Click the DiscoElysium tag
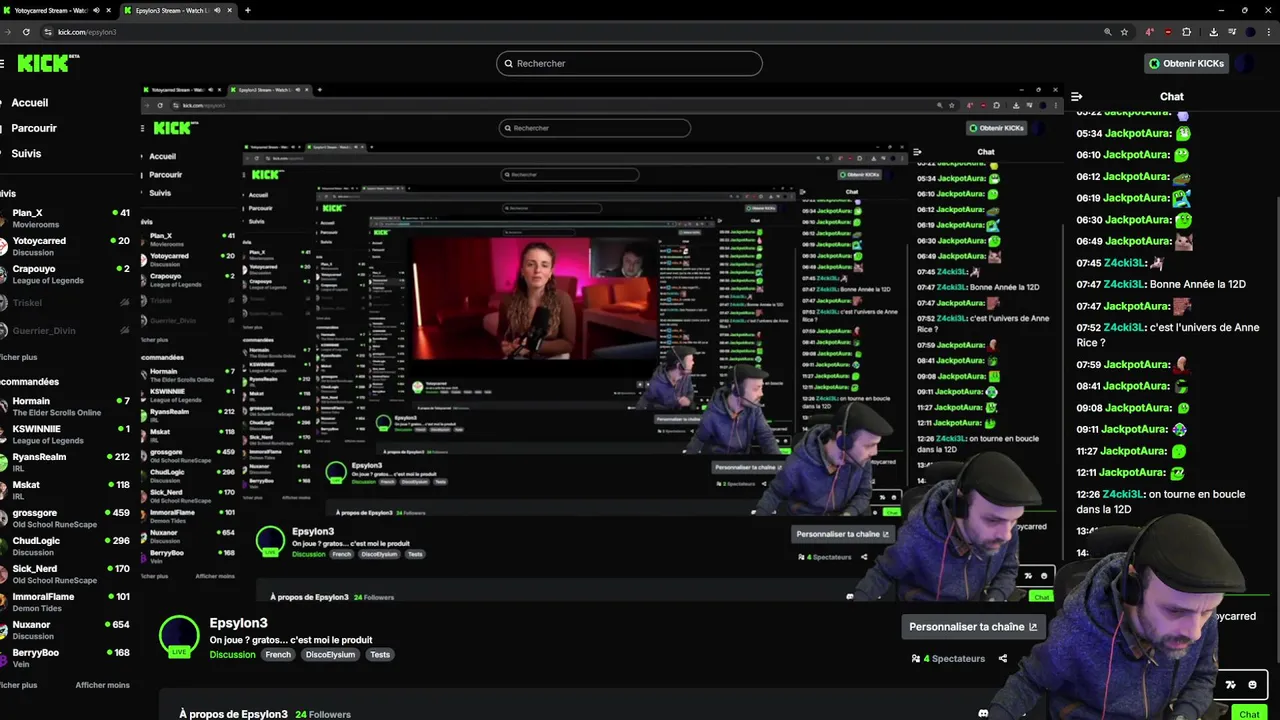This screenshot has width=1280, height=720. pyautogui.click(x=330, y=655)
